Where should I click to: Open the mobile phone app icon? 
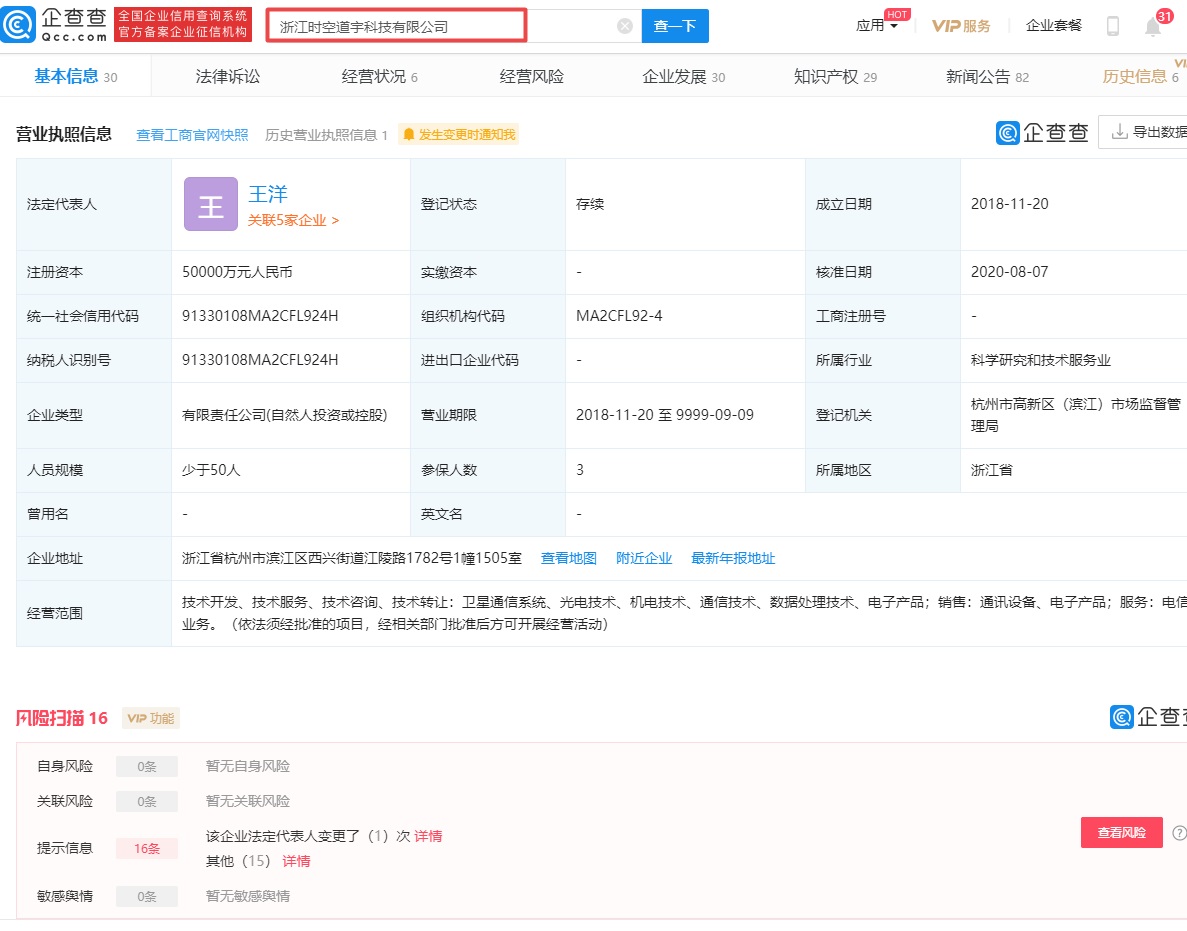pos(1112,26)
